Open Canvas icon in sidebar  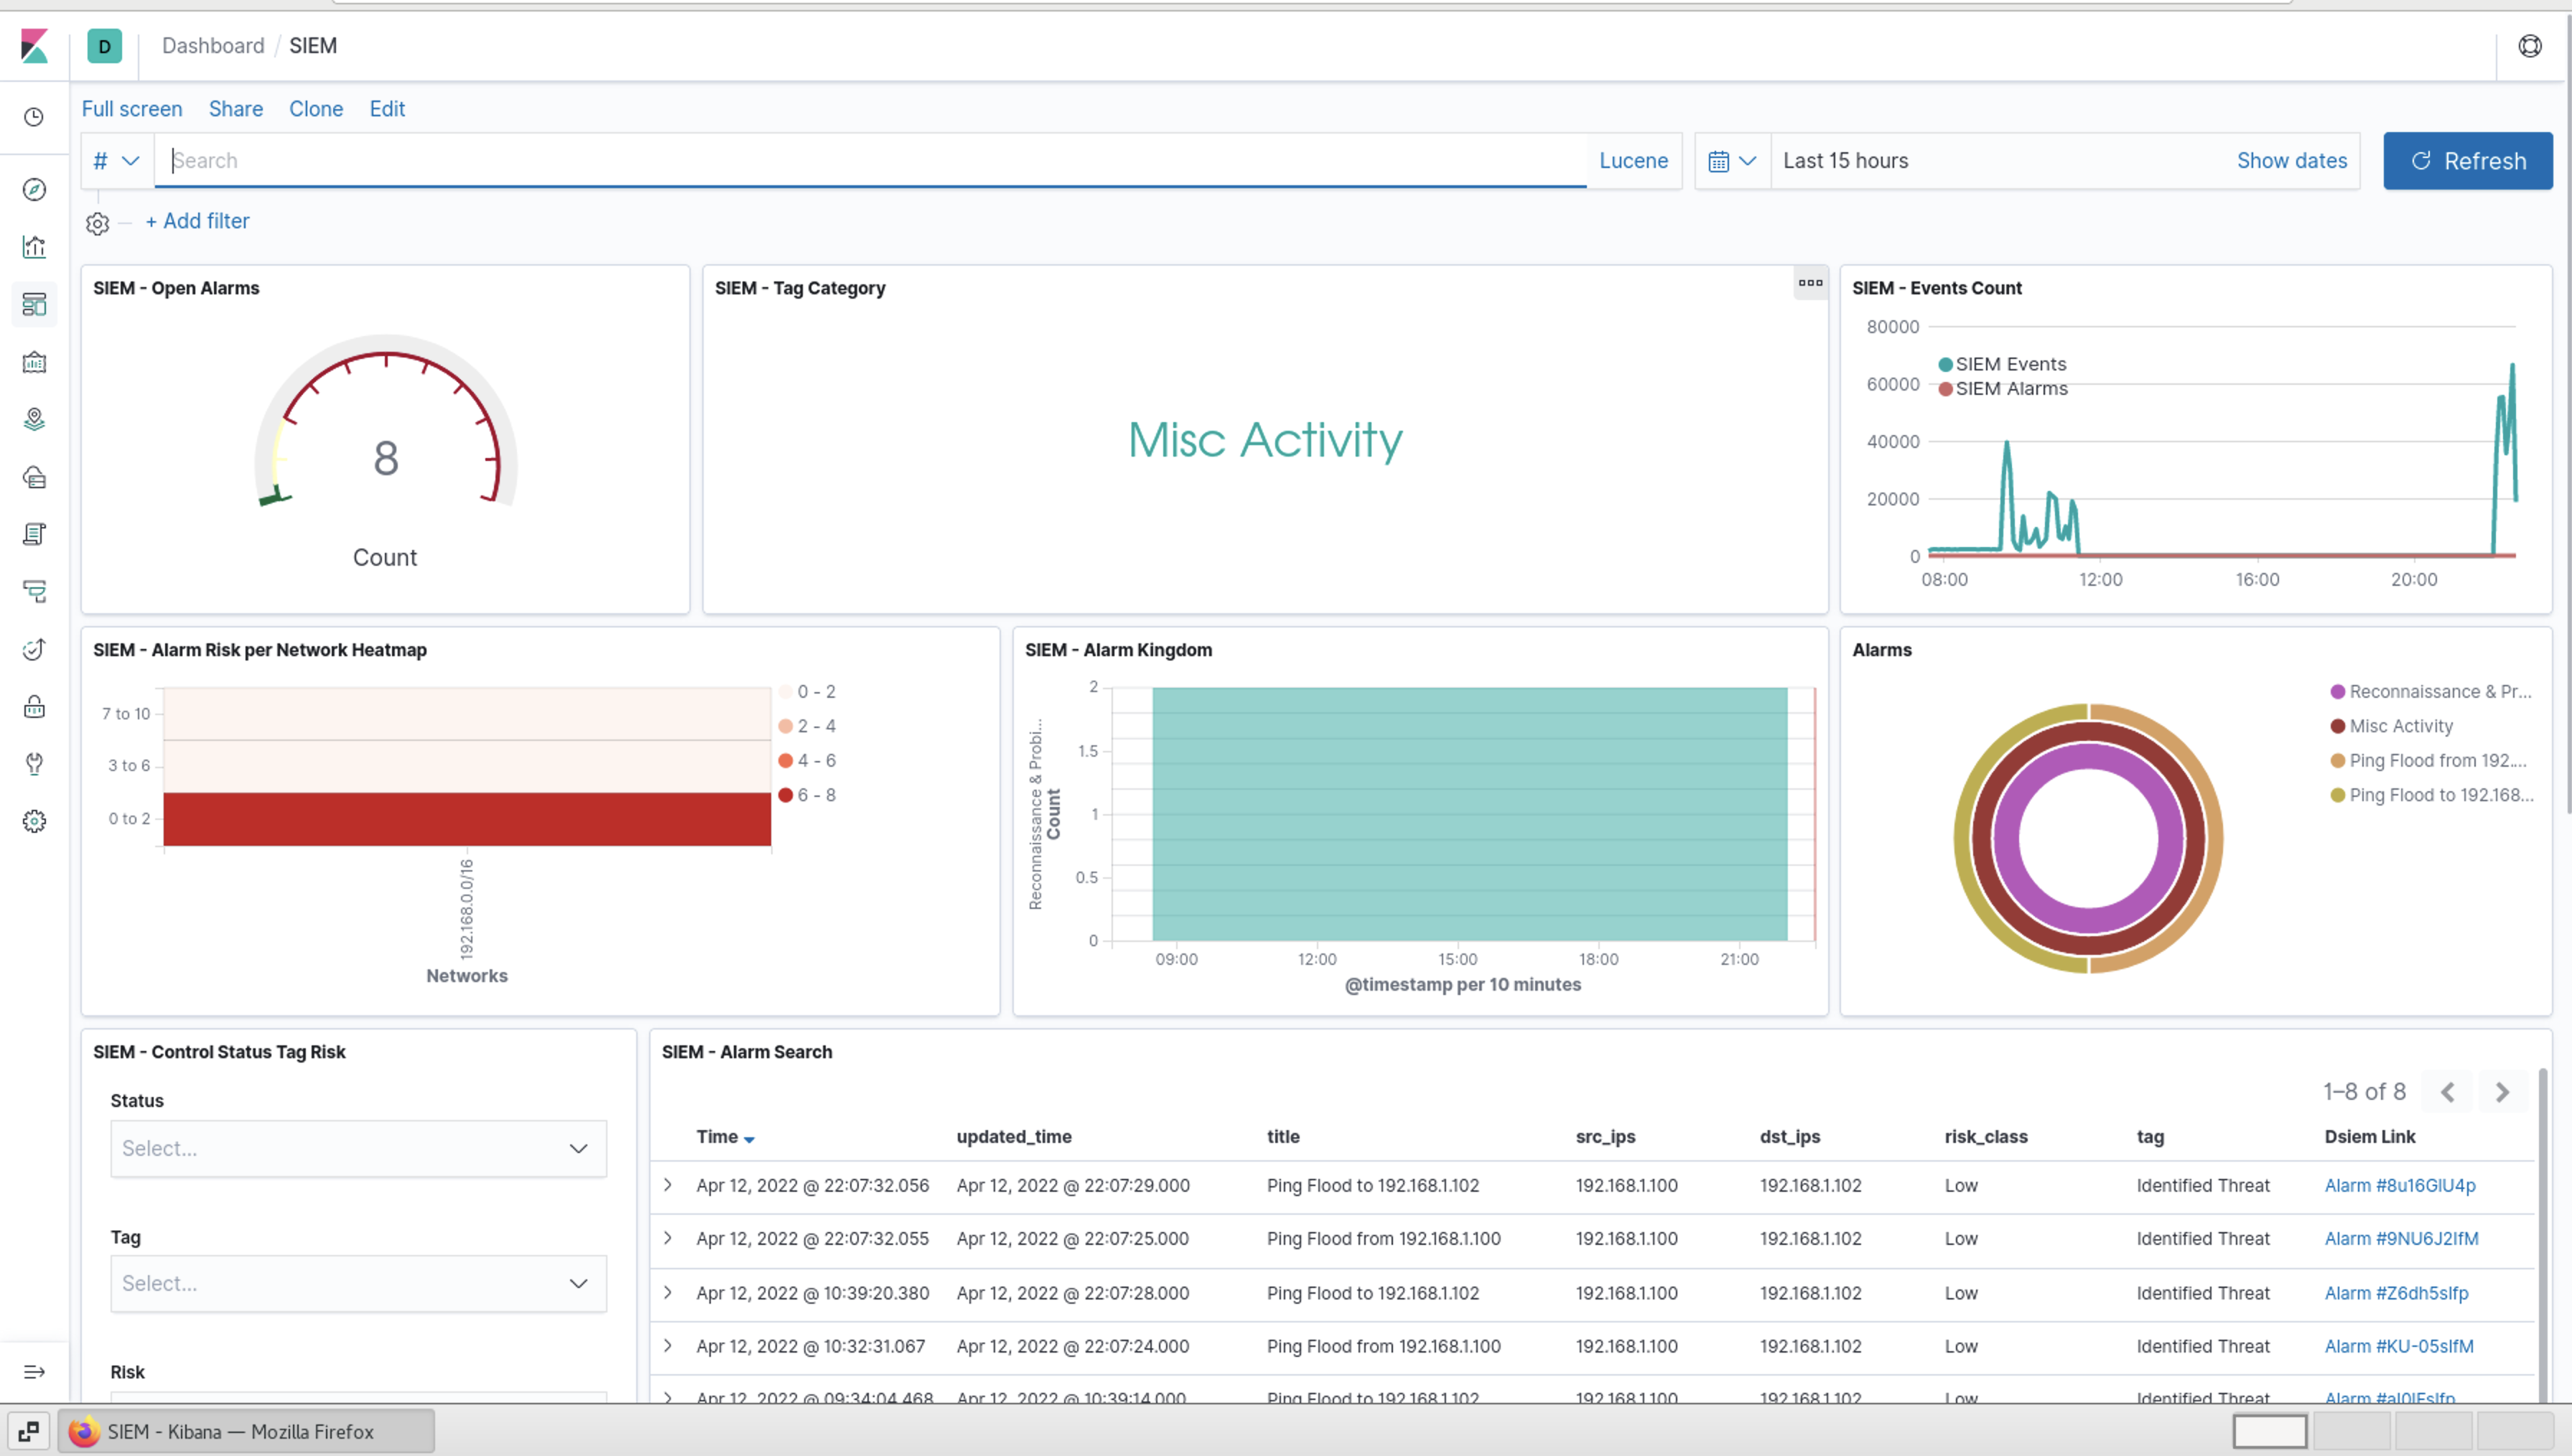point(34,362)
